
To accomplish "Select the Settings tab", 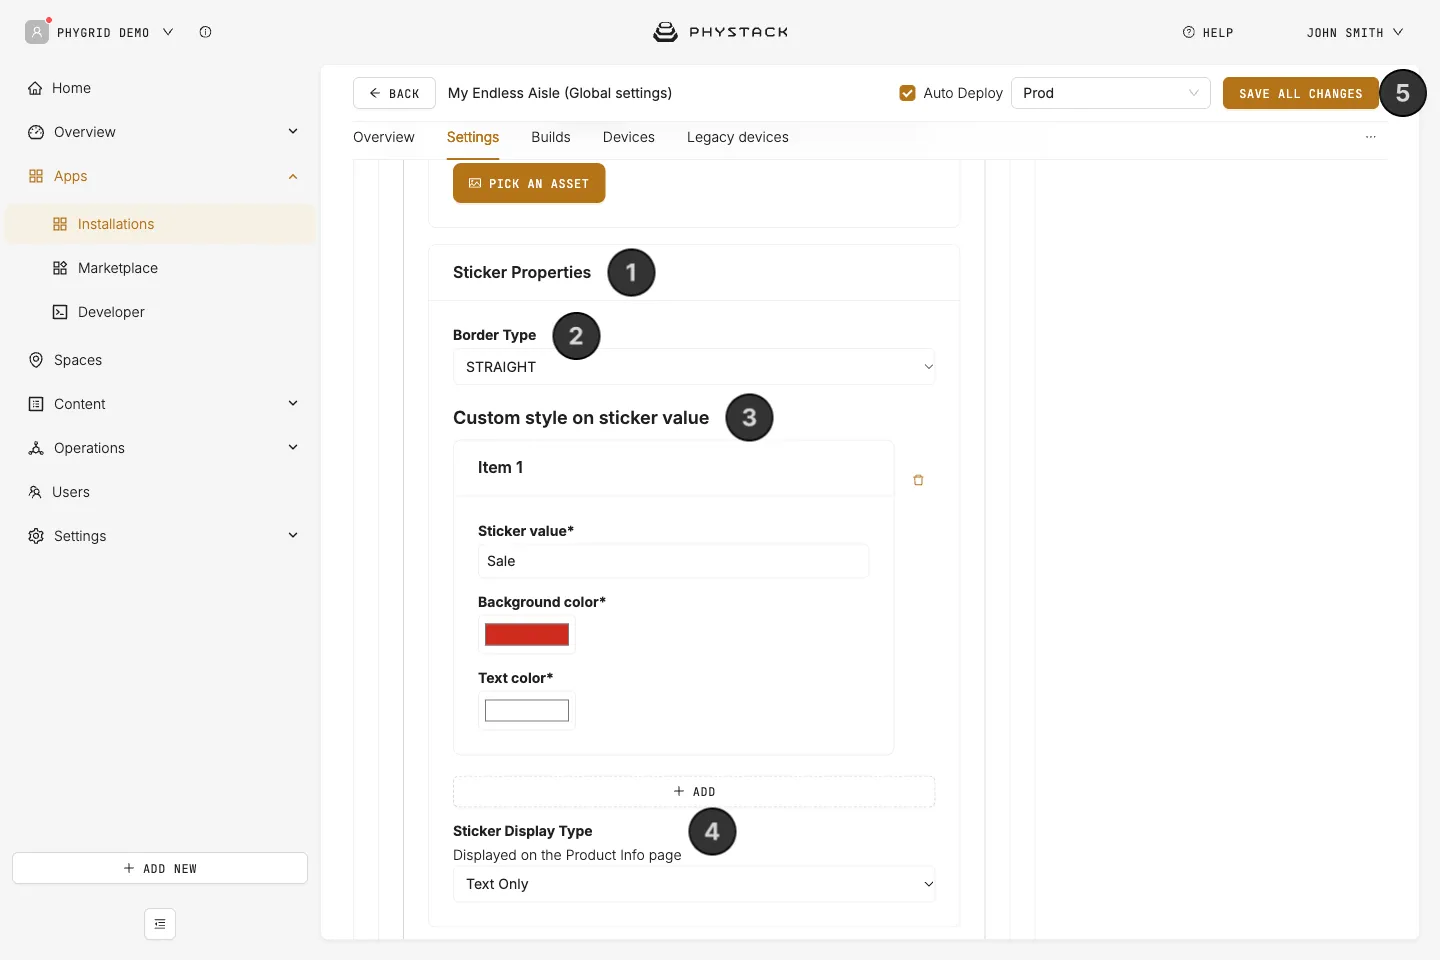I will (473, 137).
